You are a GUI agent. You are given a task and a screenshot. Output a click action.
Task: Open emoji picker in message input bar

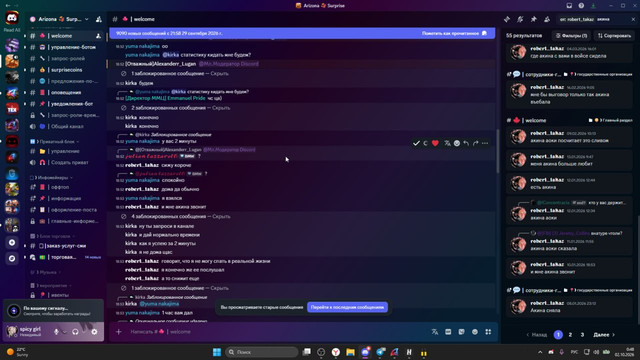click(x=475, y=332)
